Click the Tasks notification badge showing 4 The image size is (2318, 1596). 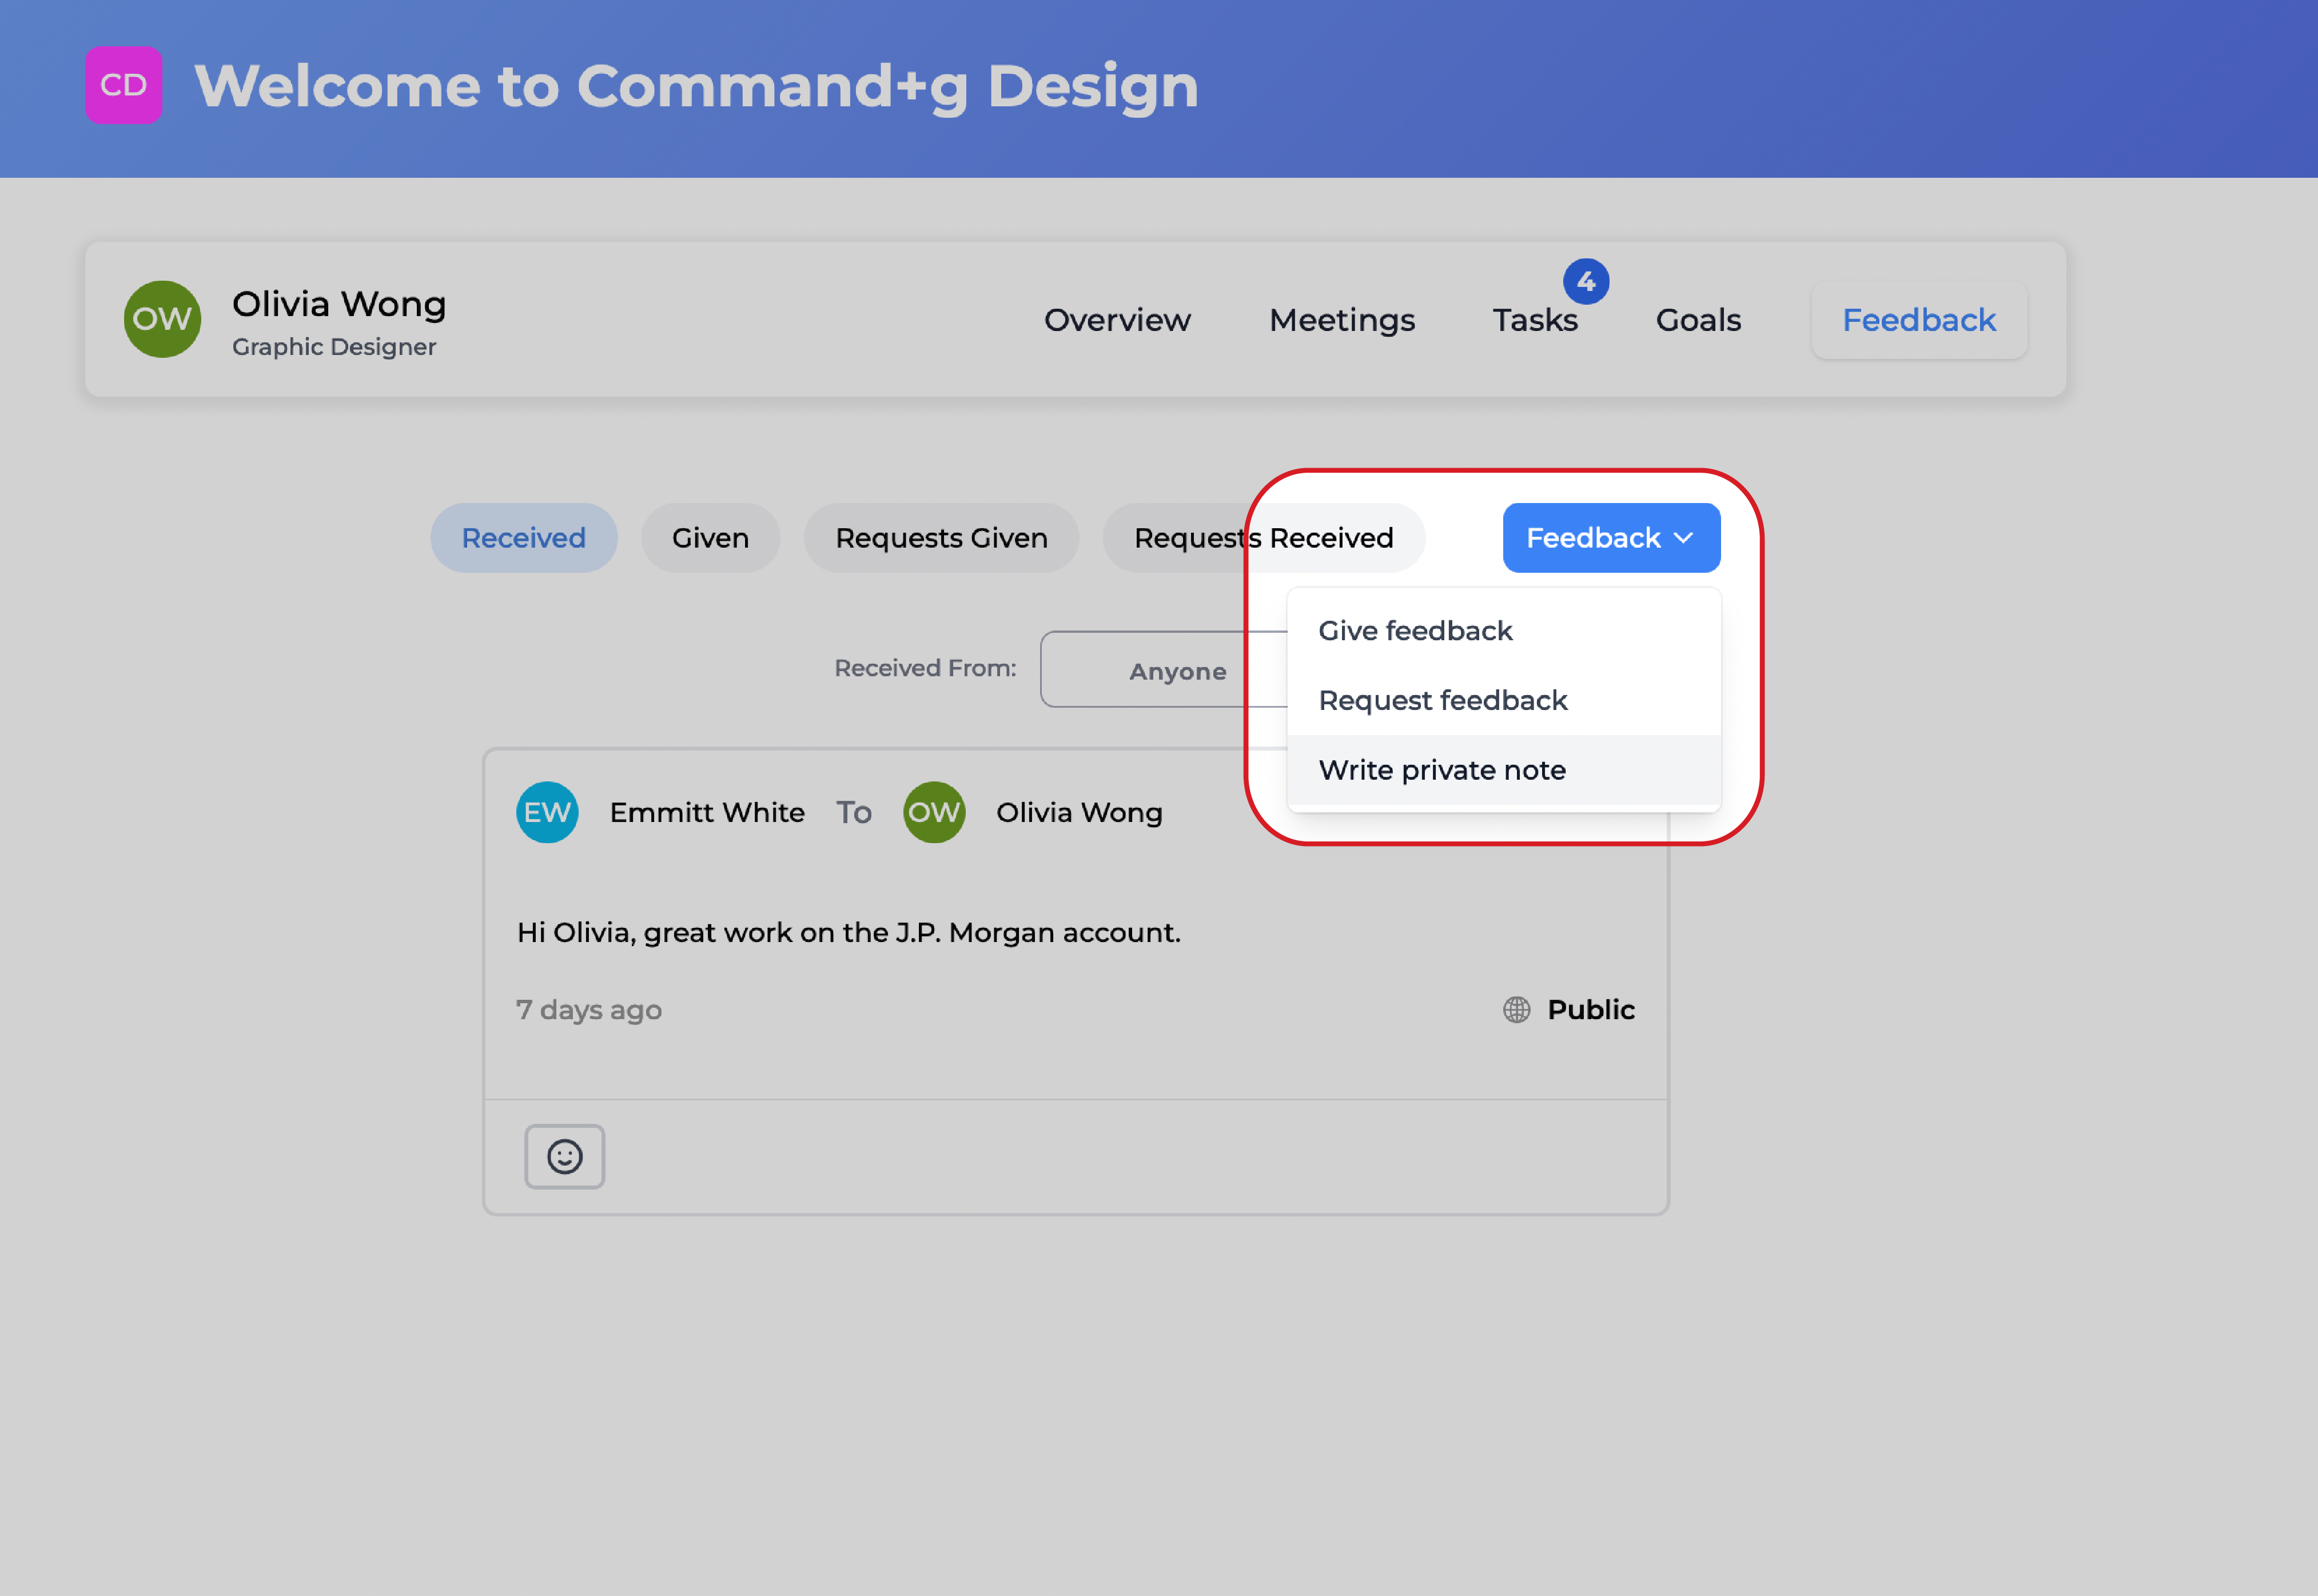[x=1586, y=282]
